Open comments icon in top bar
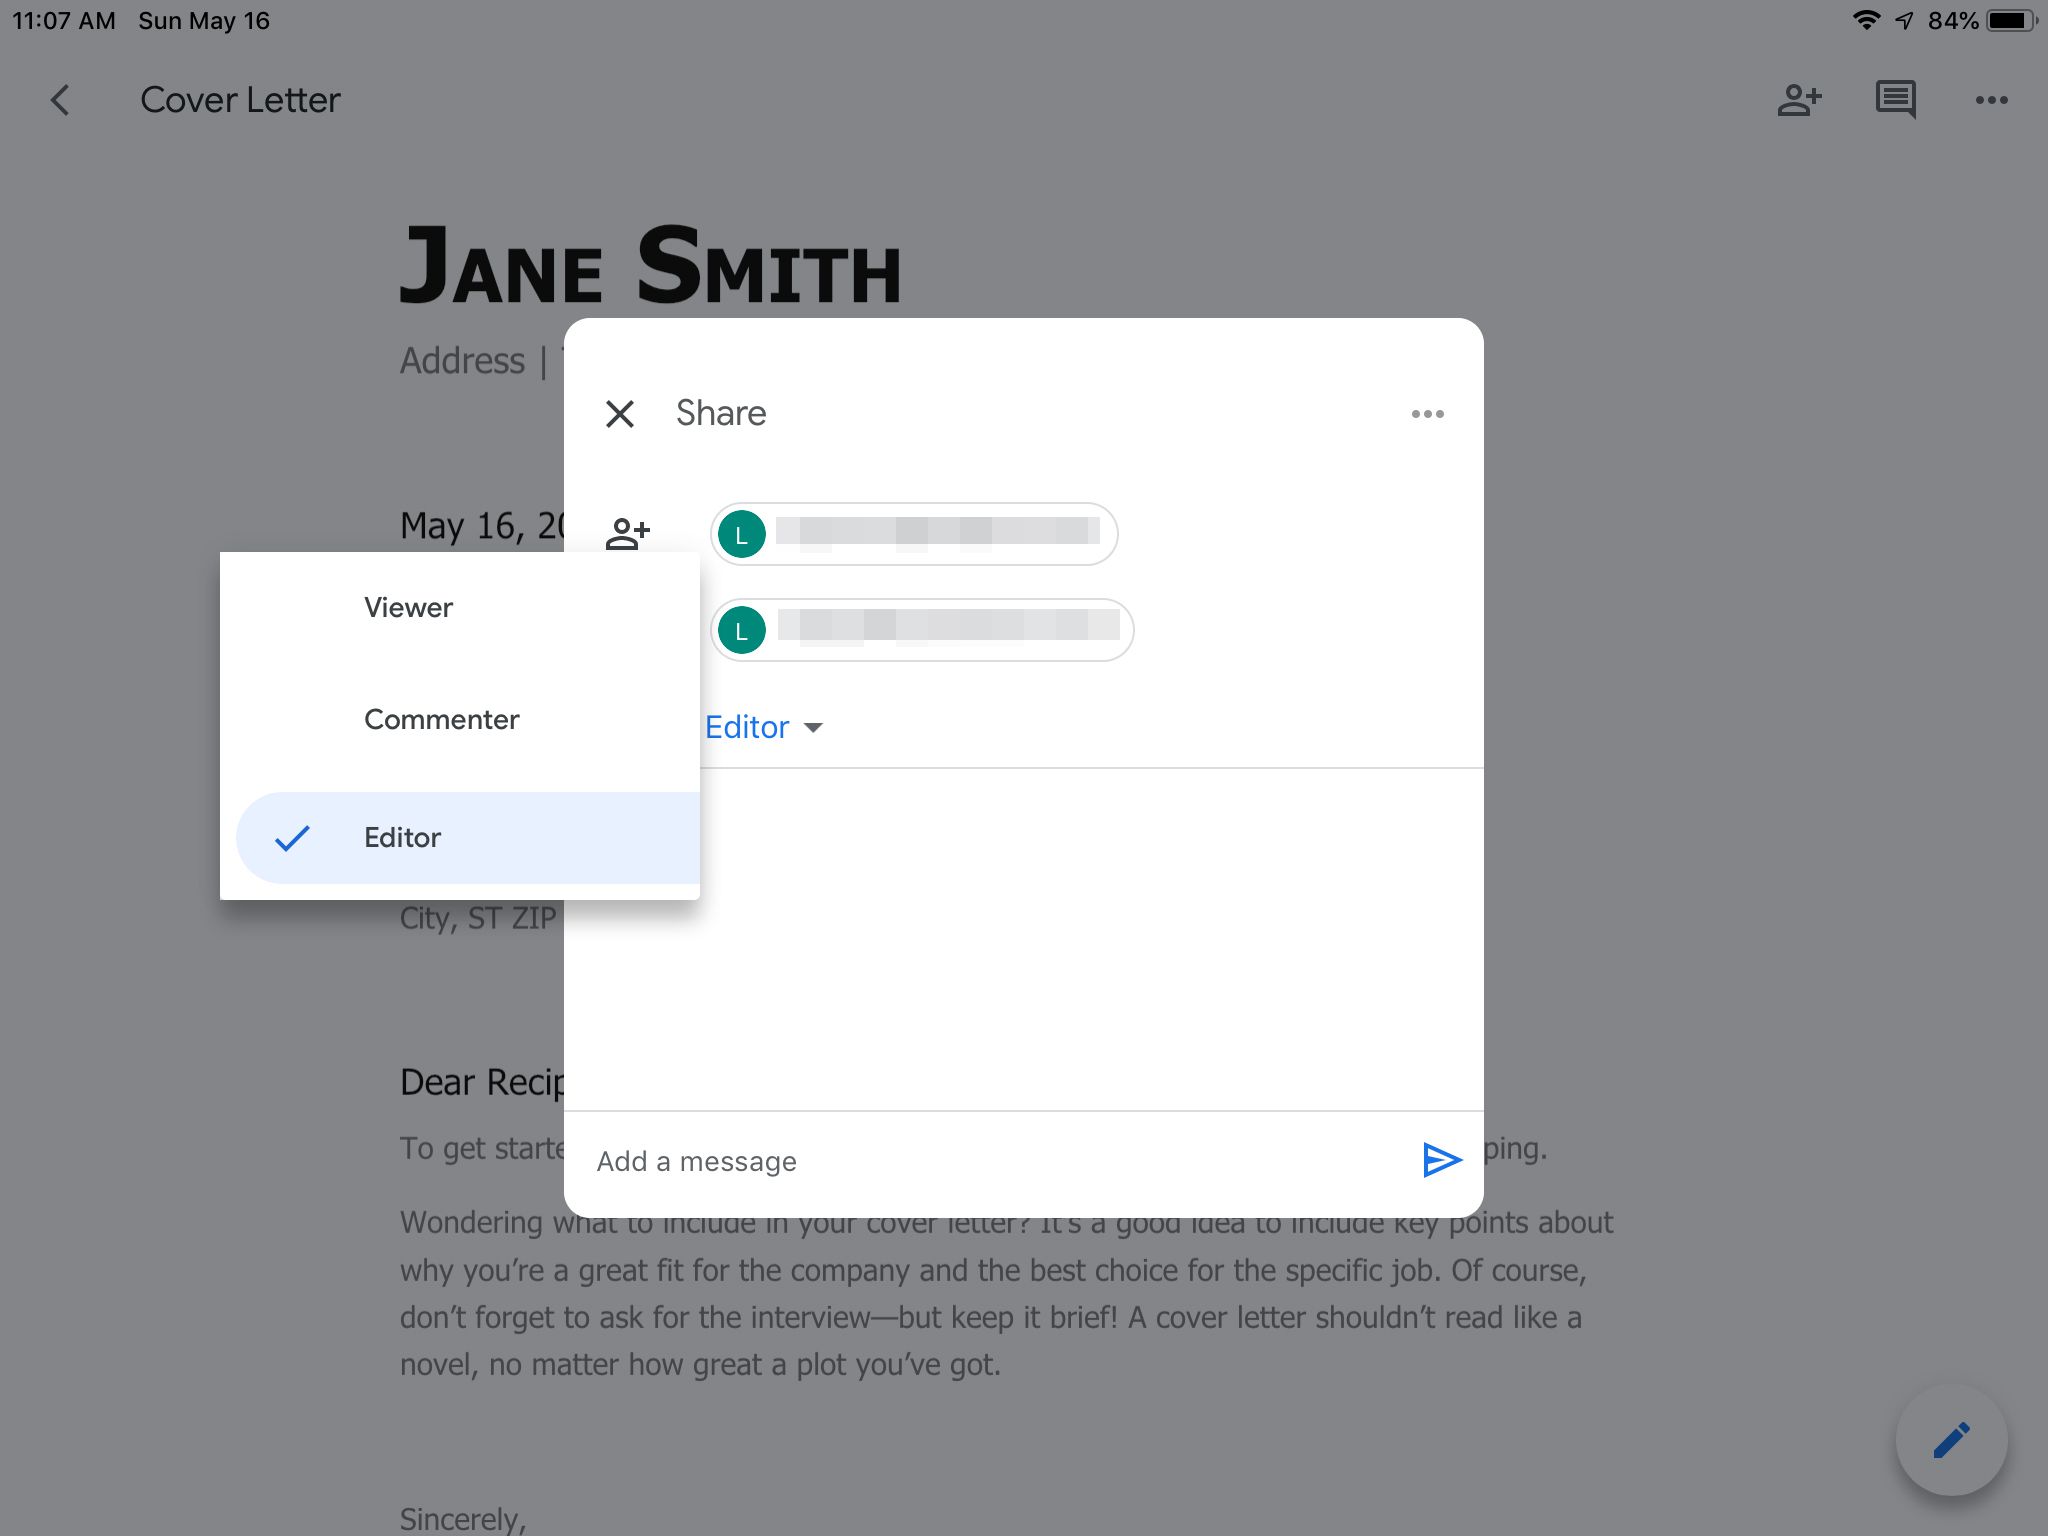This screenshot has height=1536, width=2048. [1895, 100]
